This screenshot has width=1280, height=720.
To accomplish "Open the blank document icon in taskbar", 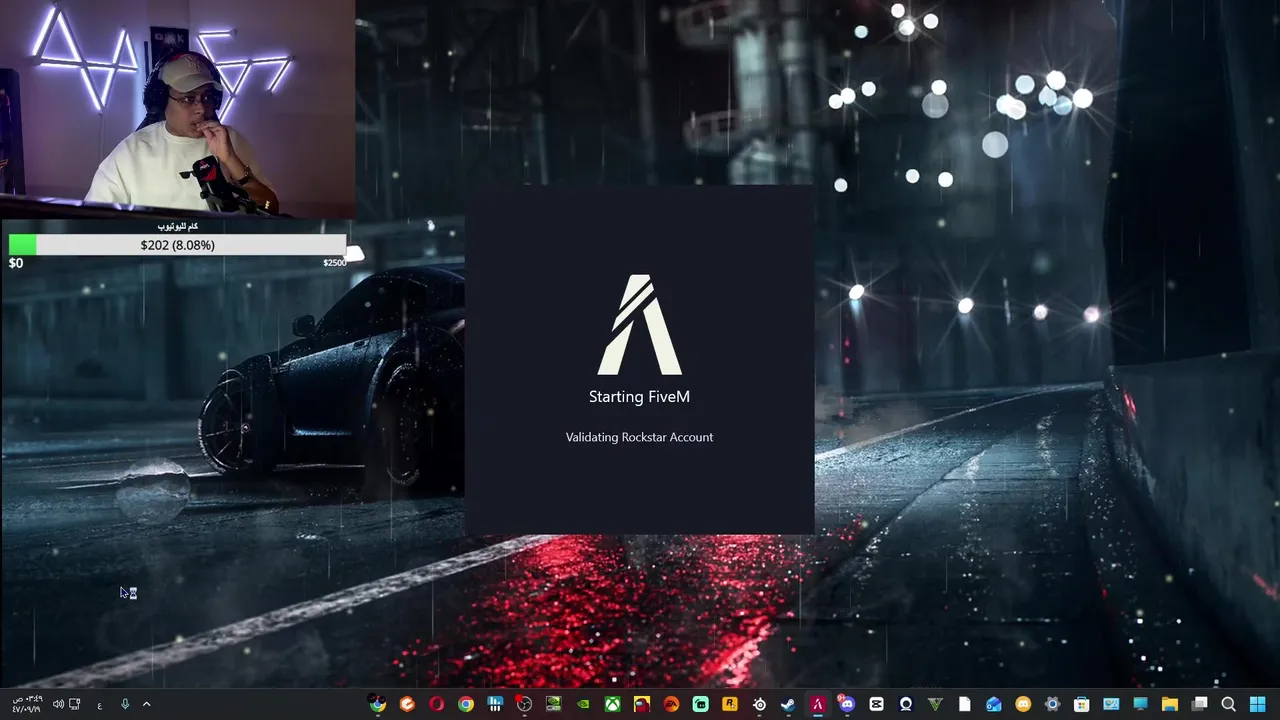I will [964, 704].
